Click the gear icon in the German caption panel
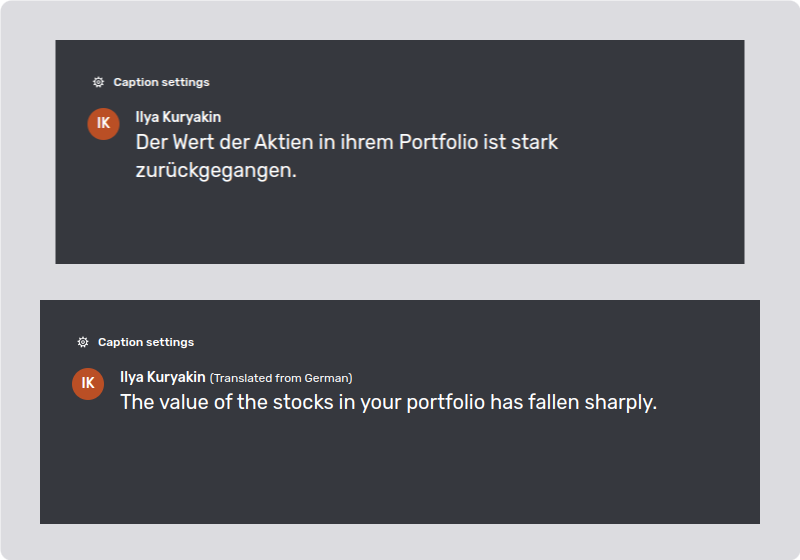This screenshot has height=560, width=800. point(98,82)
